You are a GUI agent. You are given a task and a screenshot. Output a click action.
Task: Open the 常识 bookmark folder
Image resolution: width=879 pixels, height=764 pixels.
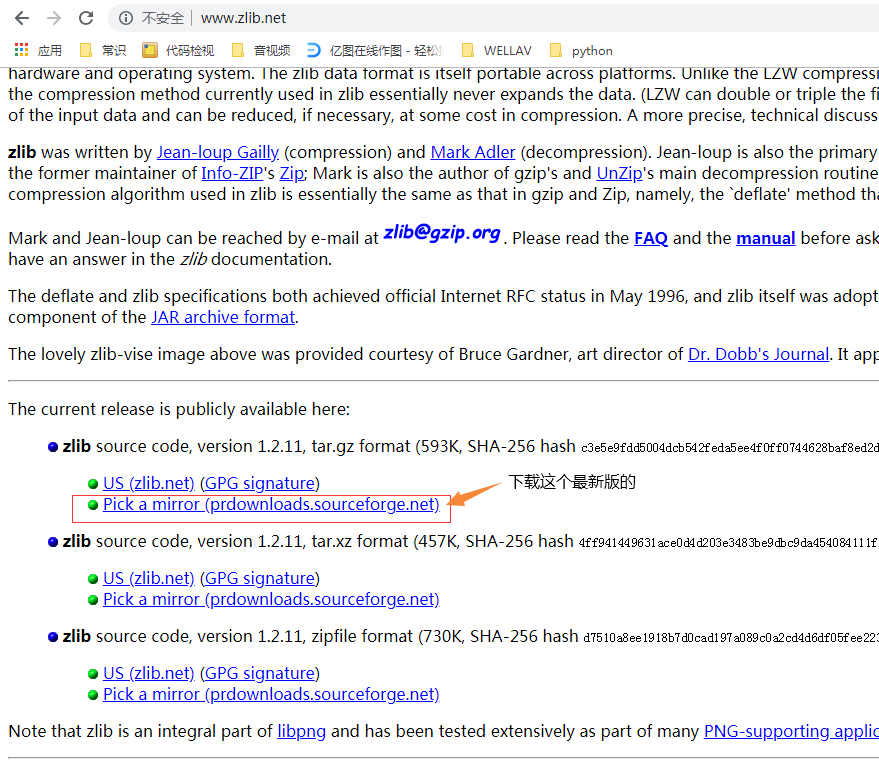click(103, 50)
